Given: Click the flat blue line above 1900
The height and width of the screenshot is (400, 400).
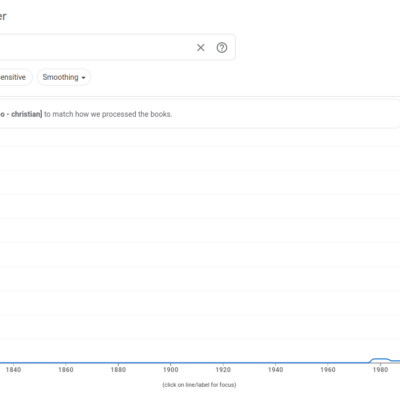Looking at the screenshot, I should point(171,363).
